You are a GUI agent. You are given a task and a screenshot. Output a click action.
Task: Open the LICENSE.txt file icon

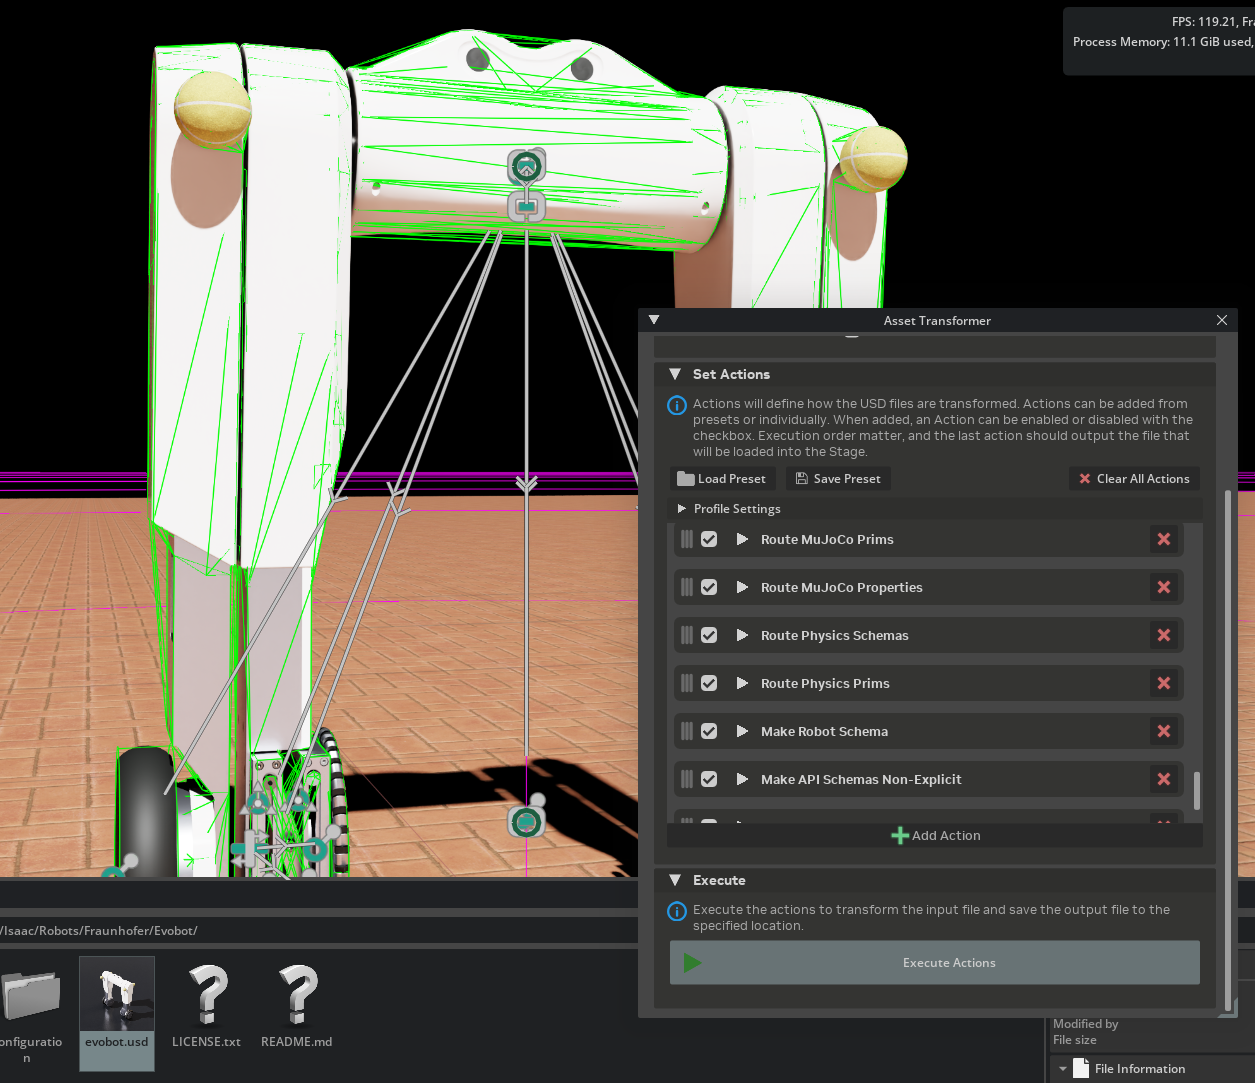(x=207, y=996)
